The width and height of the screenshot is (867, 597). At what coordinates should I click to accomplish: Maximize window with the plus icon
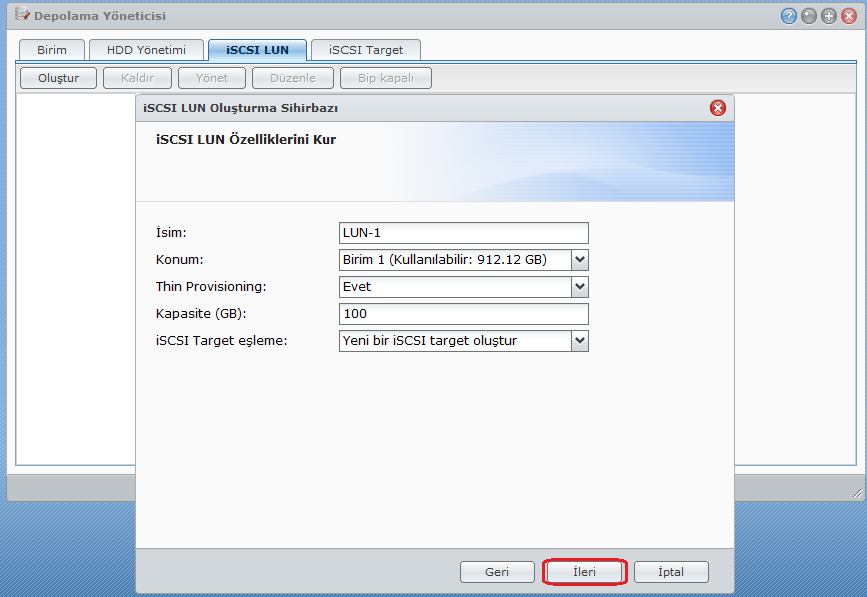click(x=829, y=16)
